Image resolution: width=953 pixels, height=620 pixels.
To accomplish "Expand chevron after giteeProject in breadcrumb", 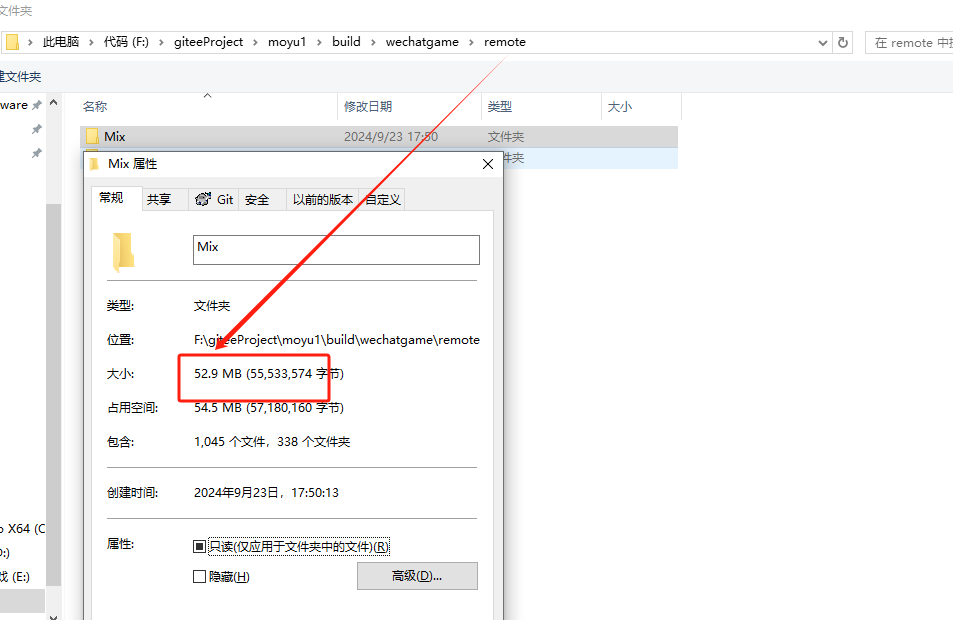I will click(x=255, y=43).
